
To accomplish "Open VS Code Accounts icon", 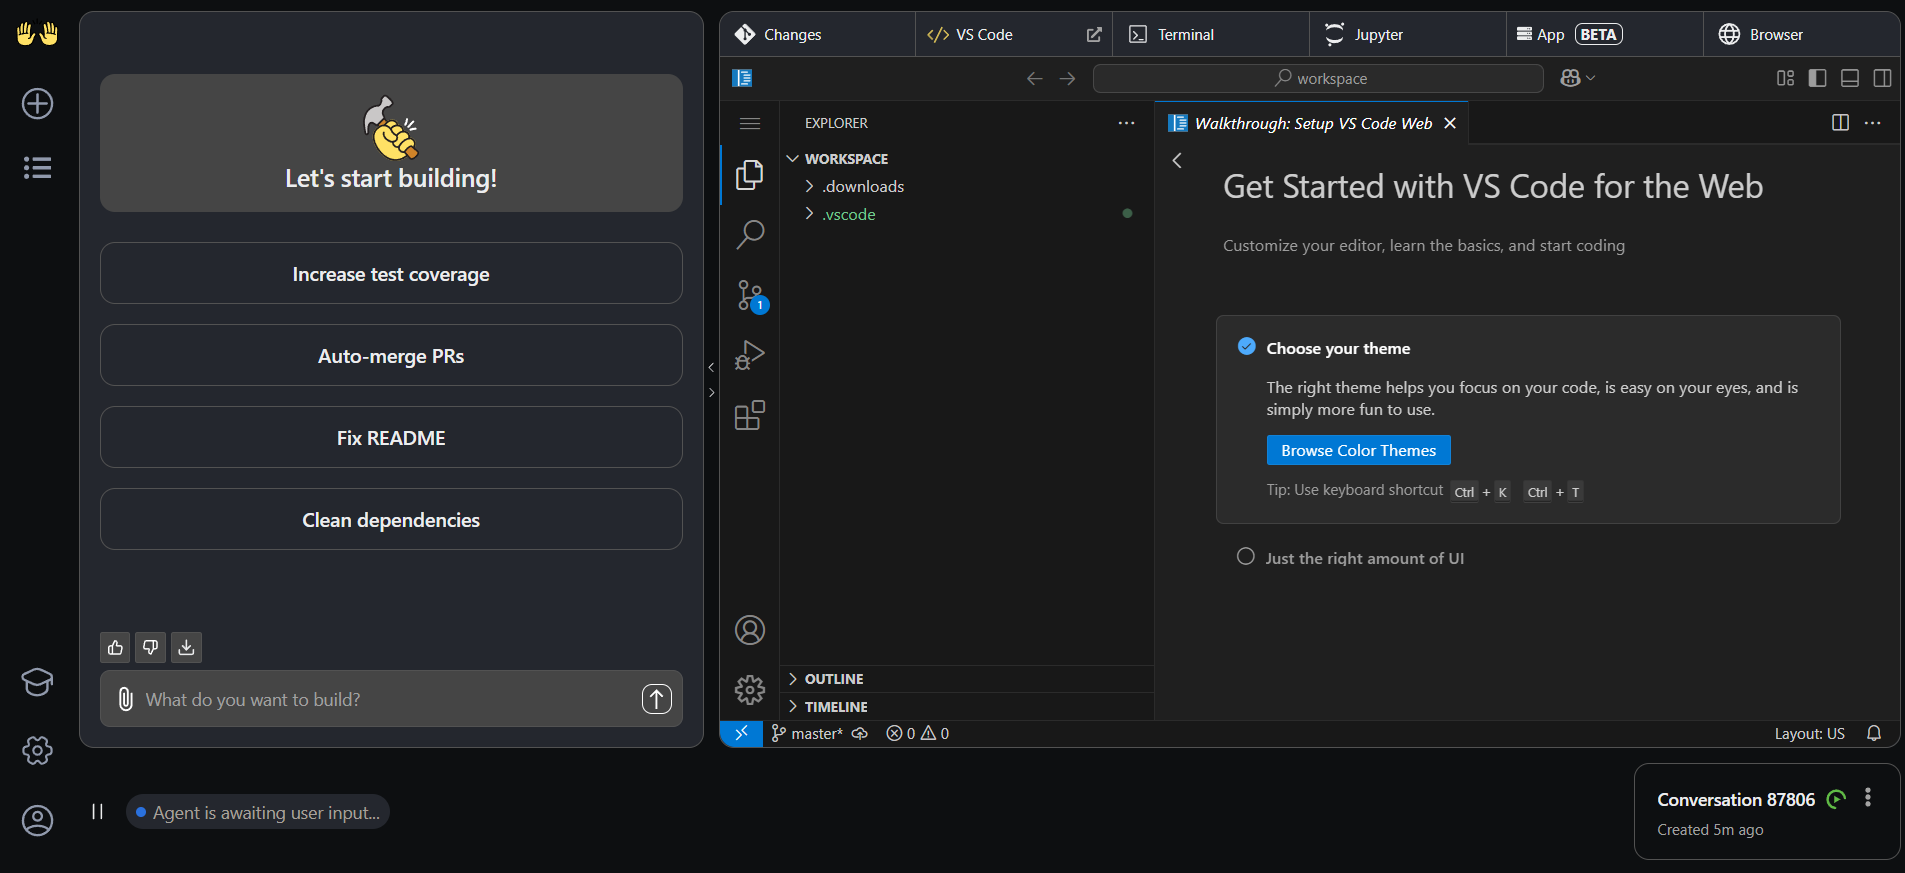I will click(750, 630).
